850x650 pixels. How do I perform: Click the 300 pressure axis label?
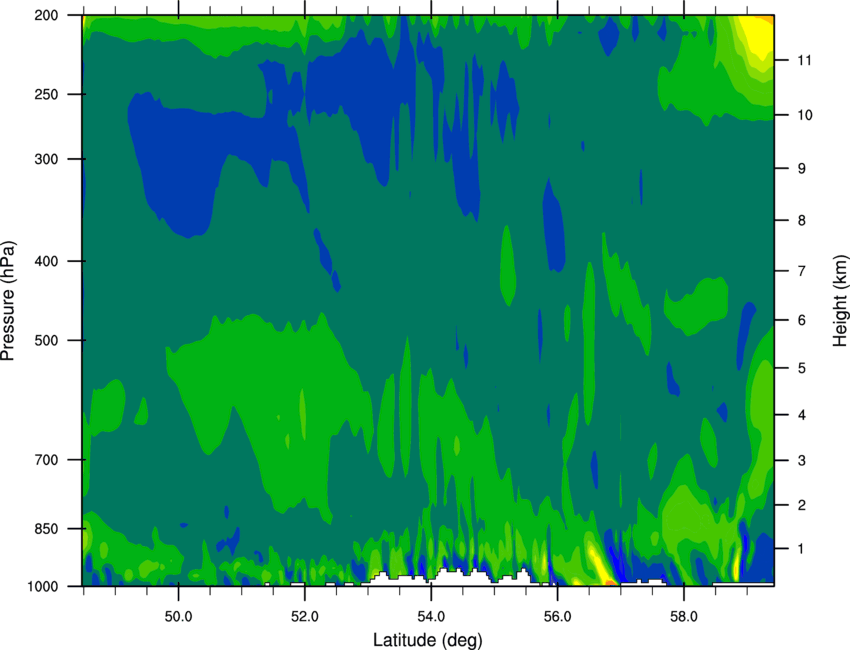pyautogui.click(x=46, y=159)
